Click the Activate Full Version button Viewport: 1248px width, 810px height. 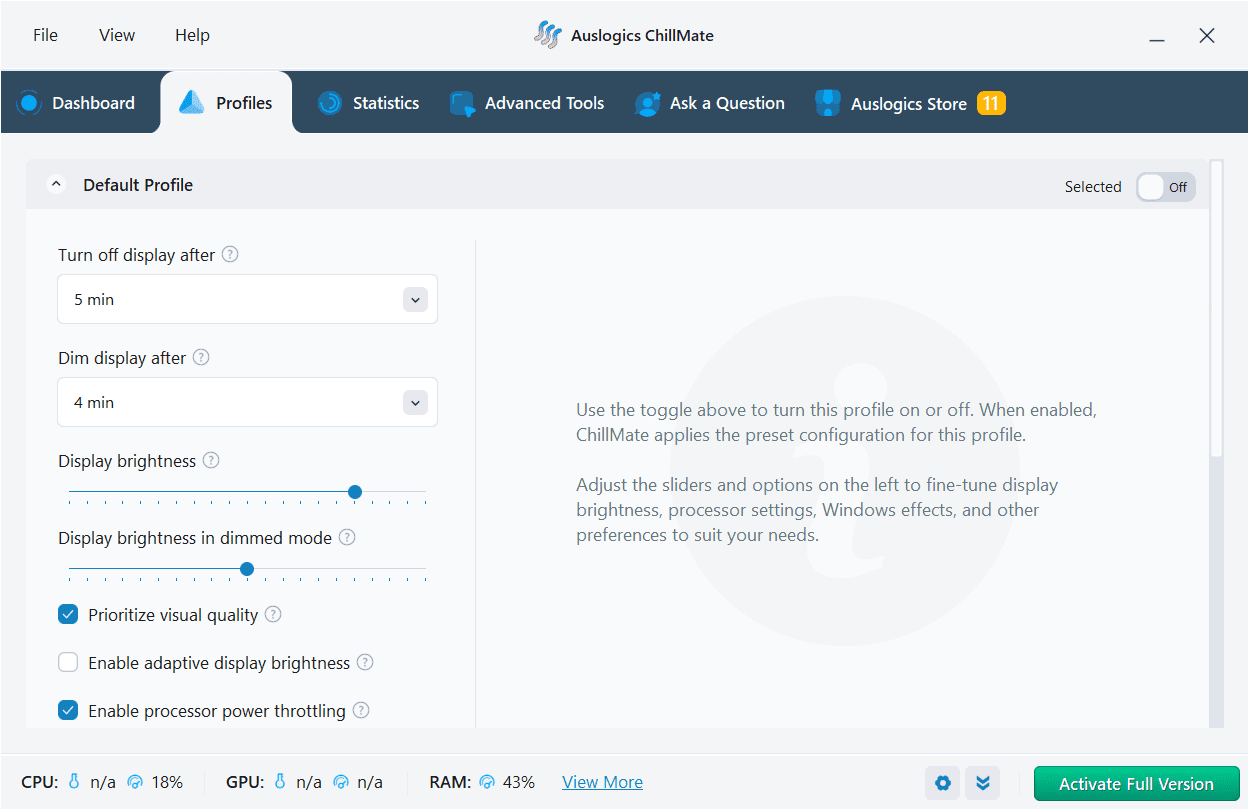(x=1137, y=784)
